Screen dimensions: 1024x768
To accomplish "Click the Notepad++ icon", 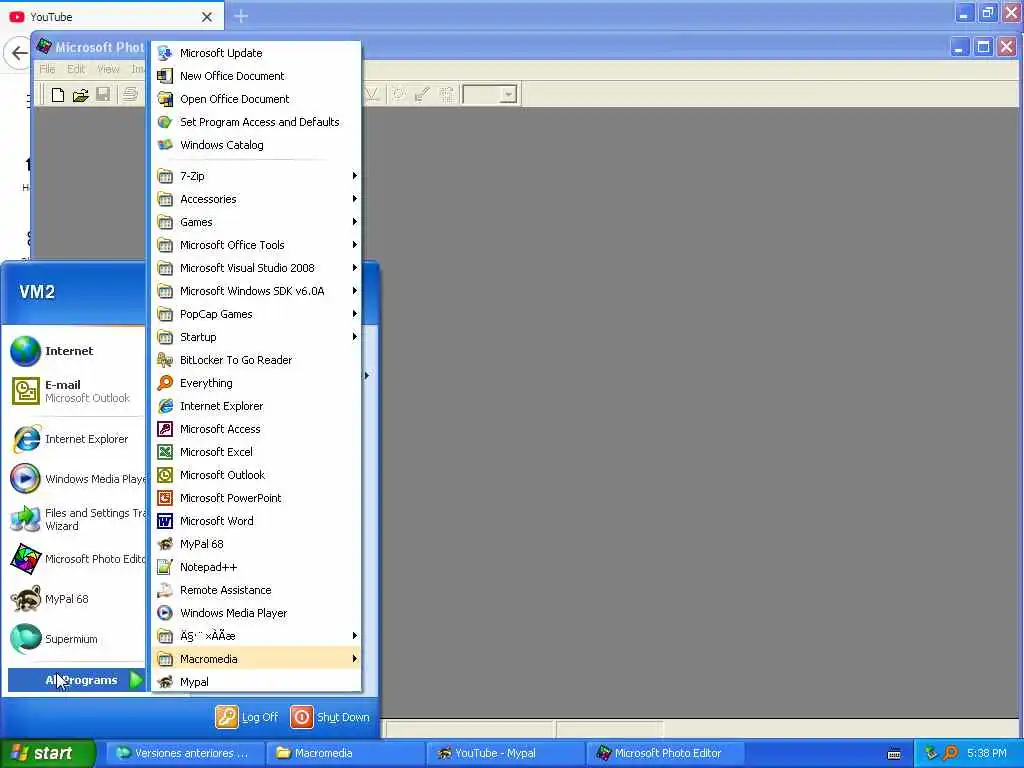I will [x=165, y=567].
